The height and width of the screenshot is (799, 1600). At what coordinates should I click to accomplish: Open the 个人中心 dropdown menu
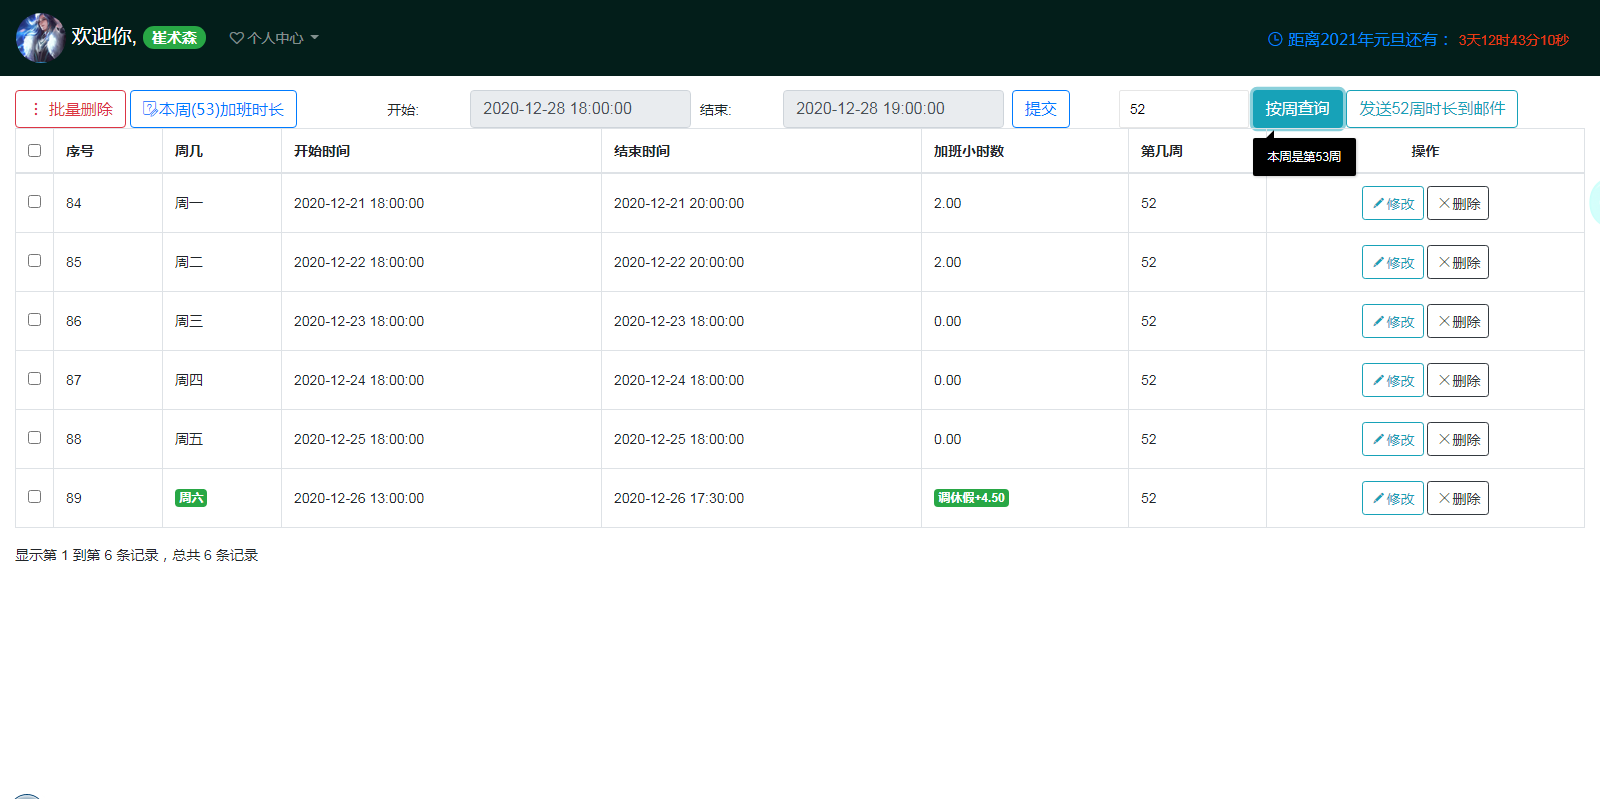[x=274, y=38]
